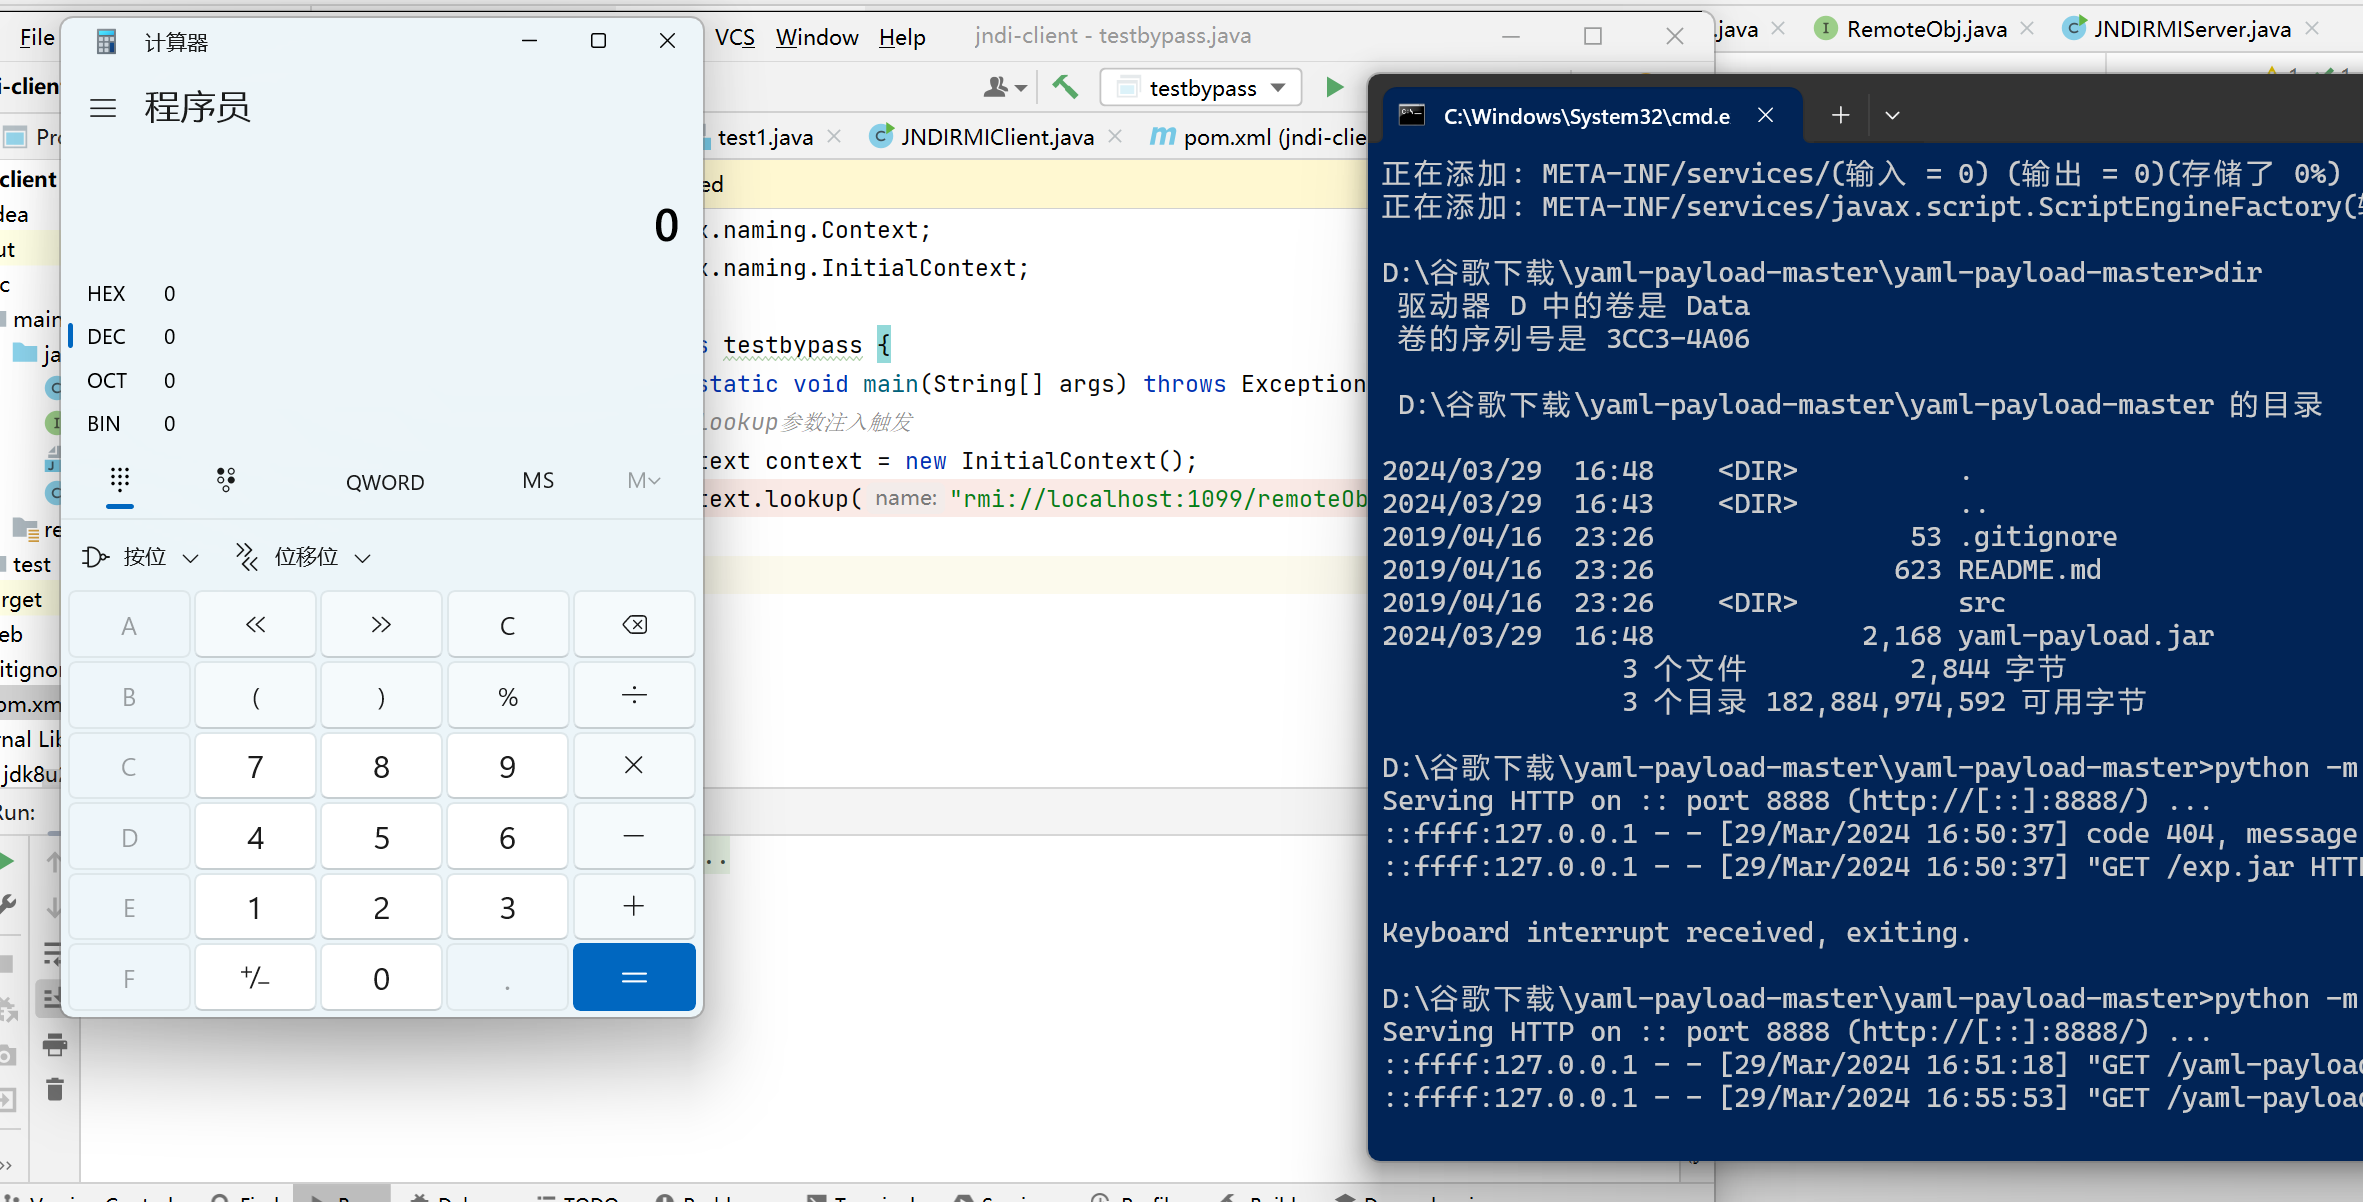This screenshot has height=1202, width=2363.
Task: Select HEX number base
Action: click(x=131, y=293)
